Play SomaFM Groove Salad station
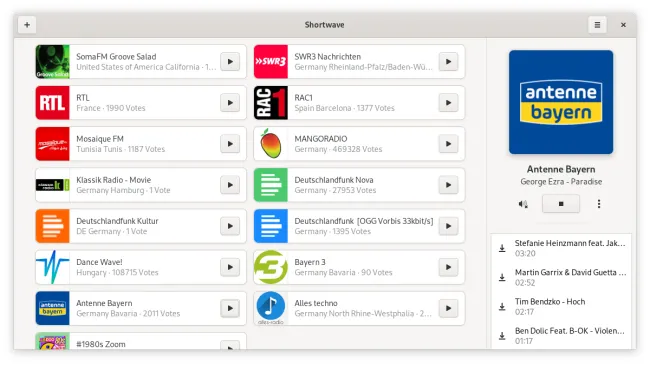Screen dimensions: 650x365 230,62
